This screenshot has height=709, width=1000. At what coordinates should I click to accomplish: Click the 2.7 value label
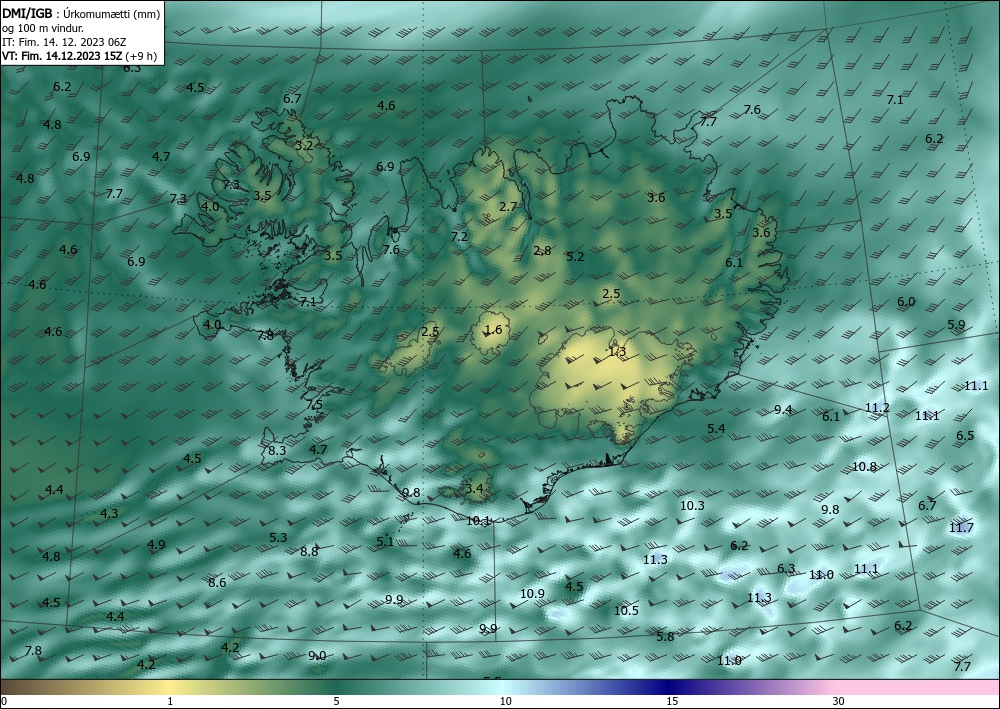click(x=508, y=206)
